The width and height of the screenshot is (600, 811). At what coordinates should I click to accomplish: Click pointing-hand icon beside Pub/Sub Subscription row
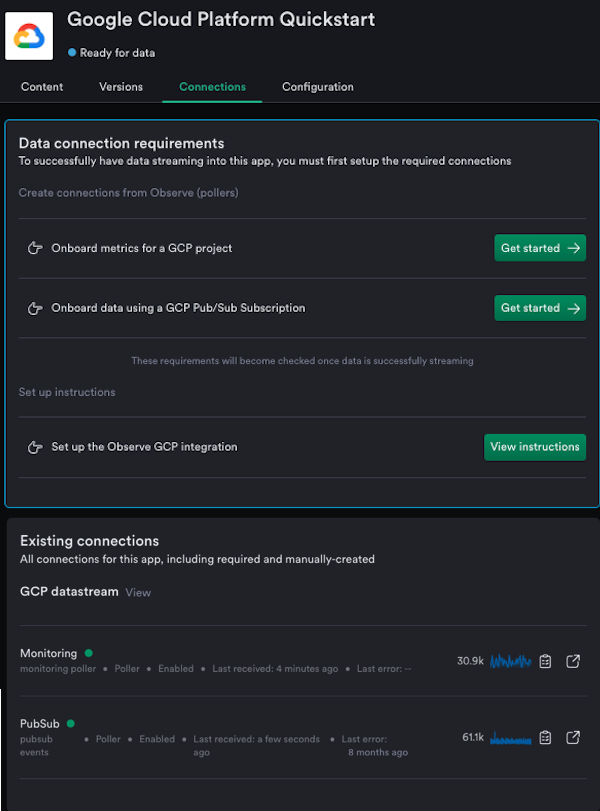coord(35,308)
